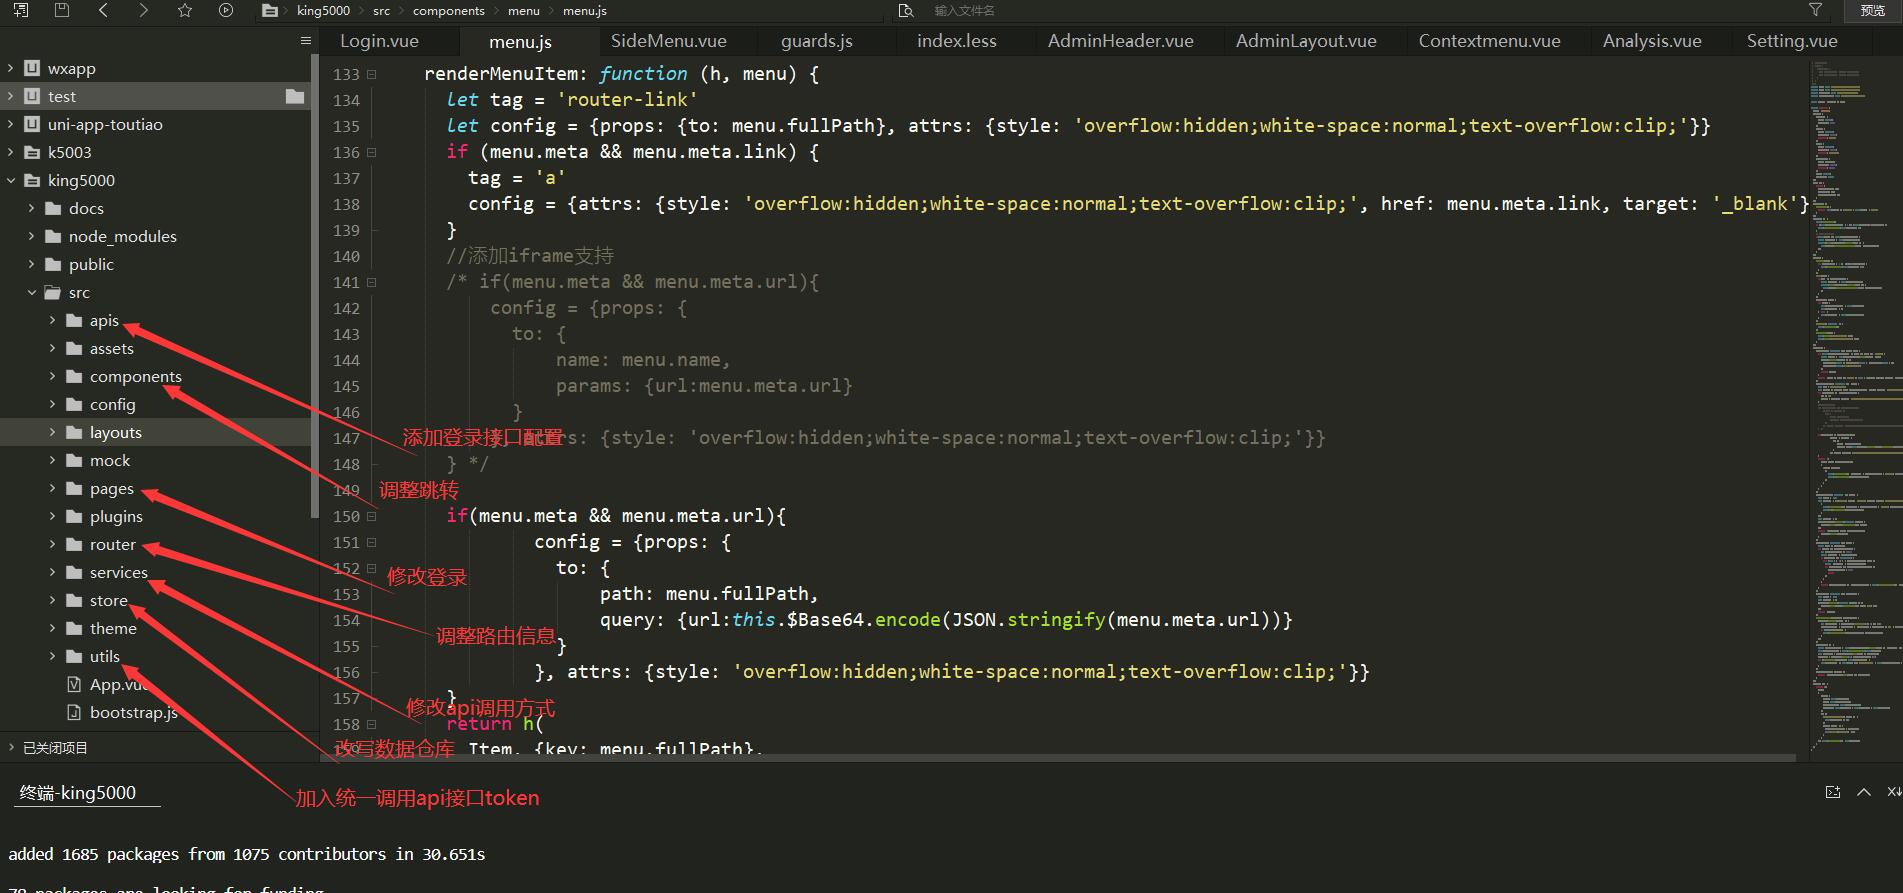1903x893 pixels.
Task: Collapse the src folder
Action: click(32, 292)
